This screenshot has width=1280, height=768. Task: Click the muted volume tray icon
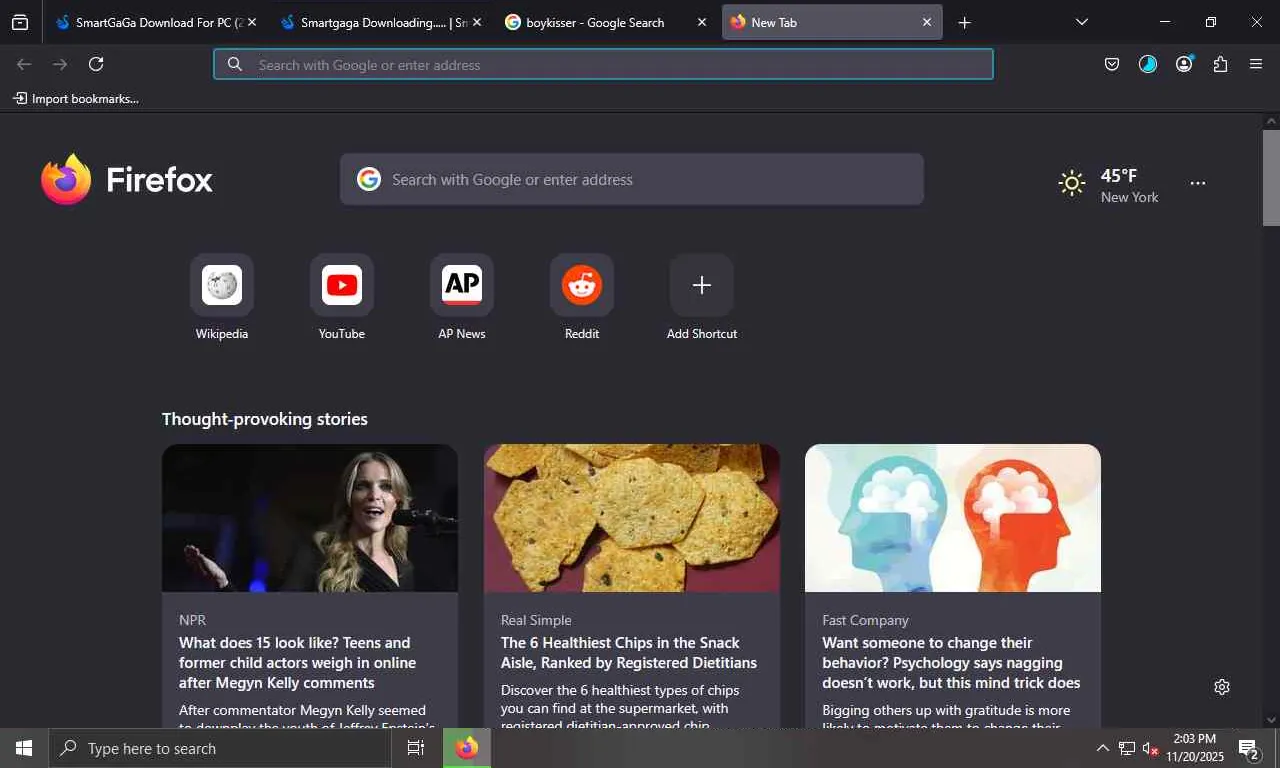coord(1150,748)
